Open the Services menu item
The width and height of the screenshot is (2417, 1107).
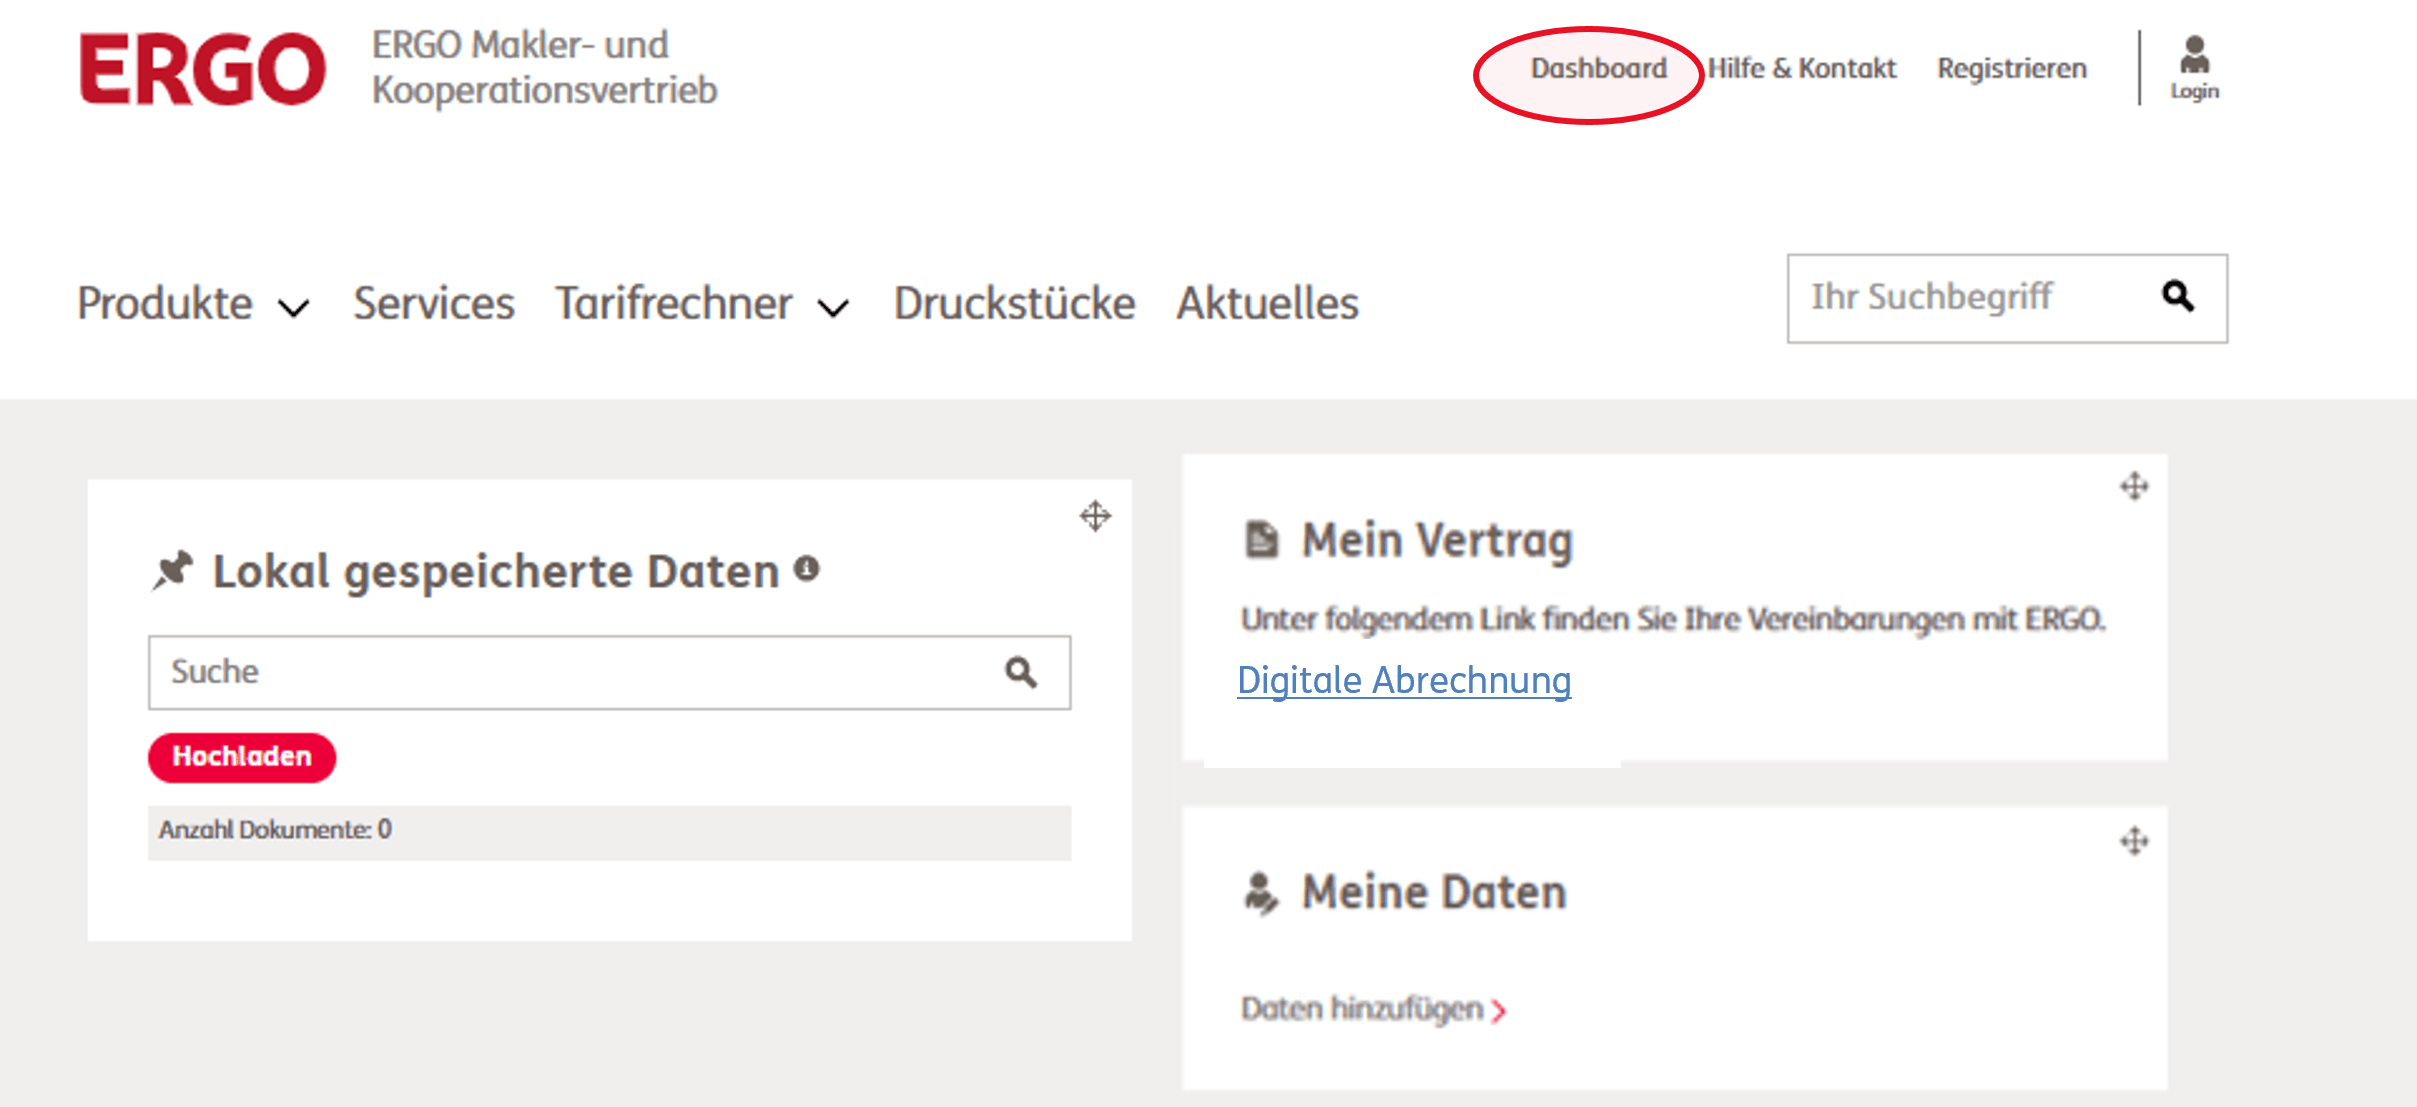(434, 304)
